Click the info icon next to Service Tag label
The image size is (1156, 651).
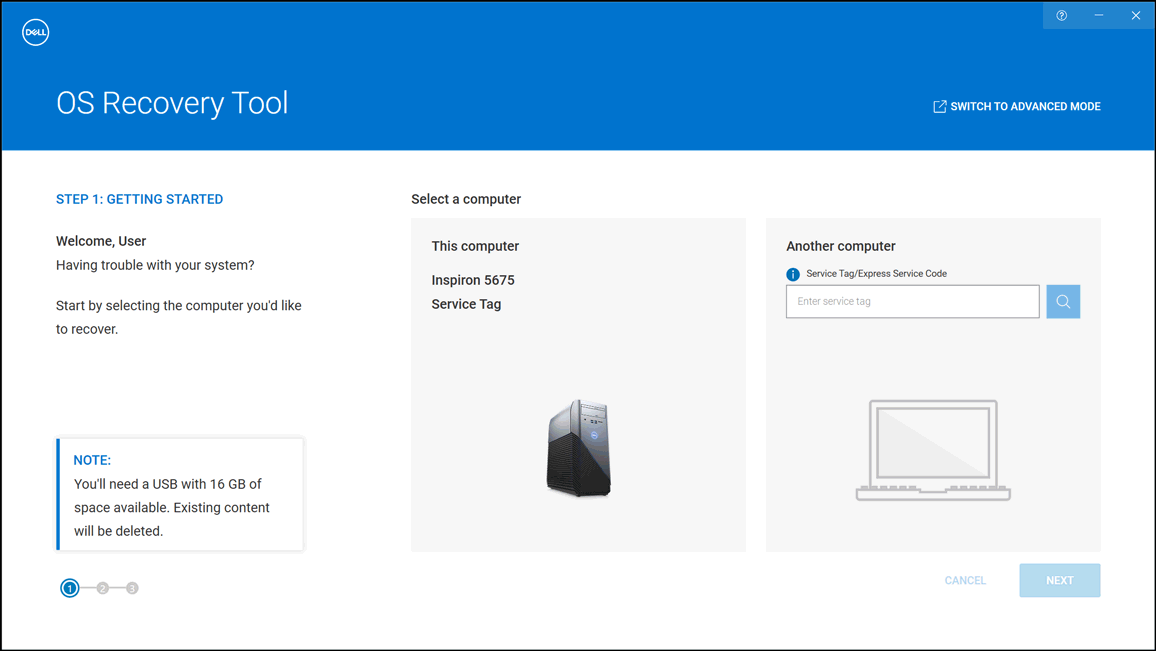[793, 273]
